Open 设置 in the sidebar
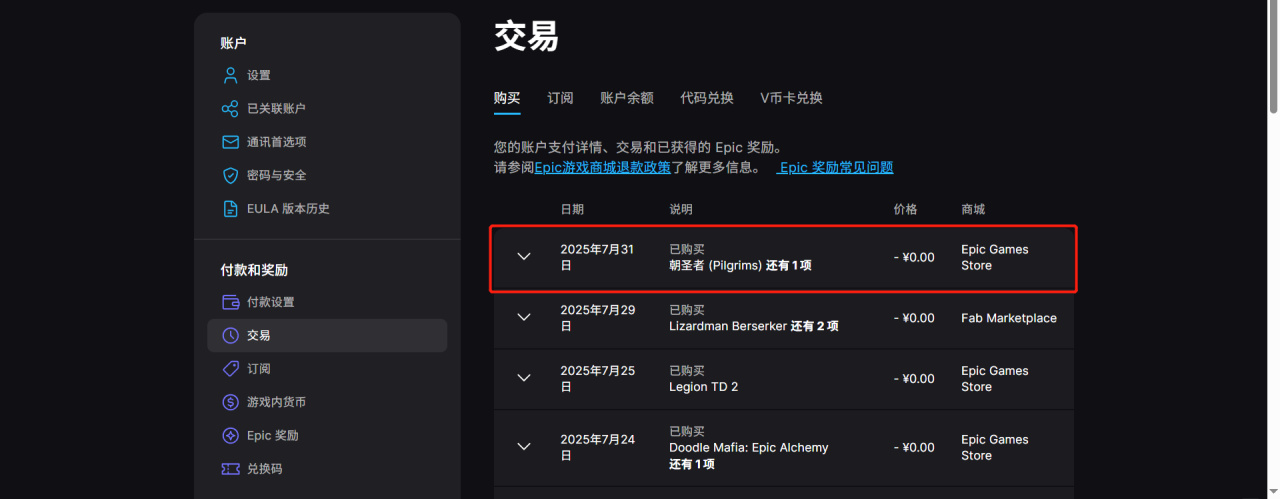 click(x=259, y=75)
